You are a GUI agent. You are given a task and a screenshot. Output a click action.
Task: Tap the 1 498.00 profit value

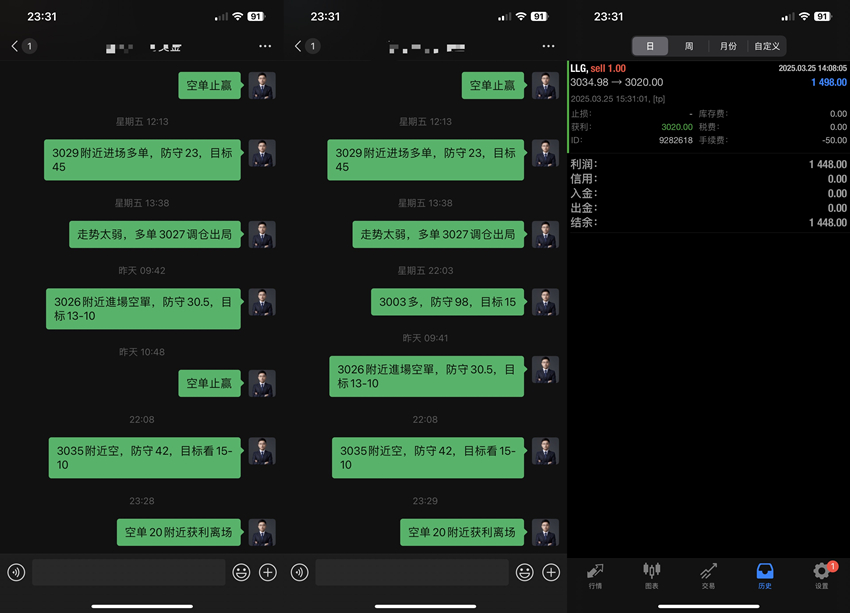coord(829,82)
